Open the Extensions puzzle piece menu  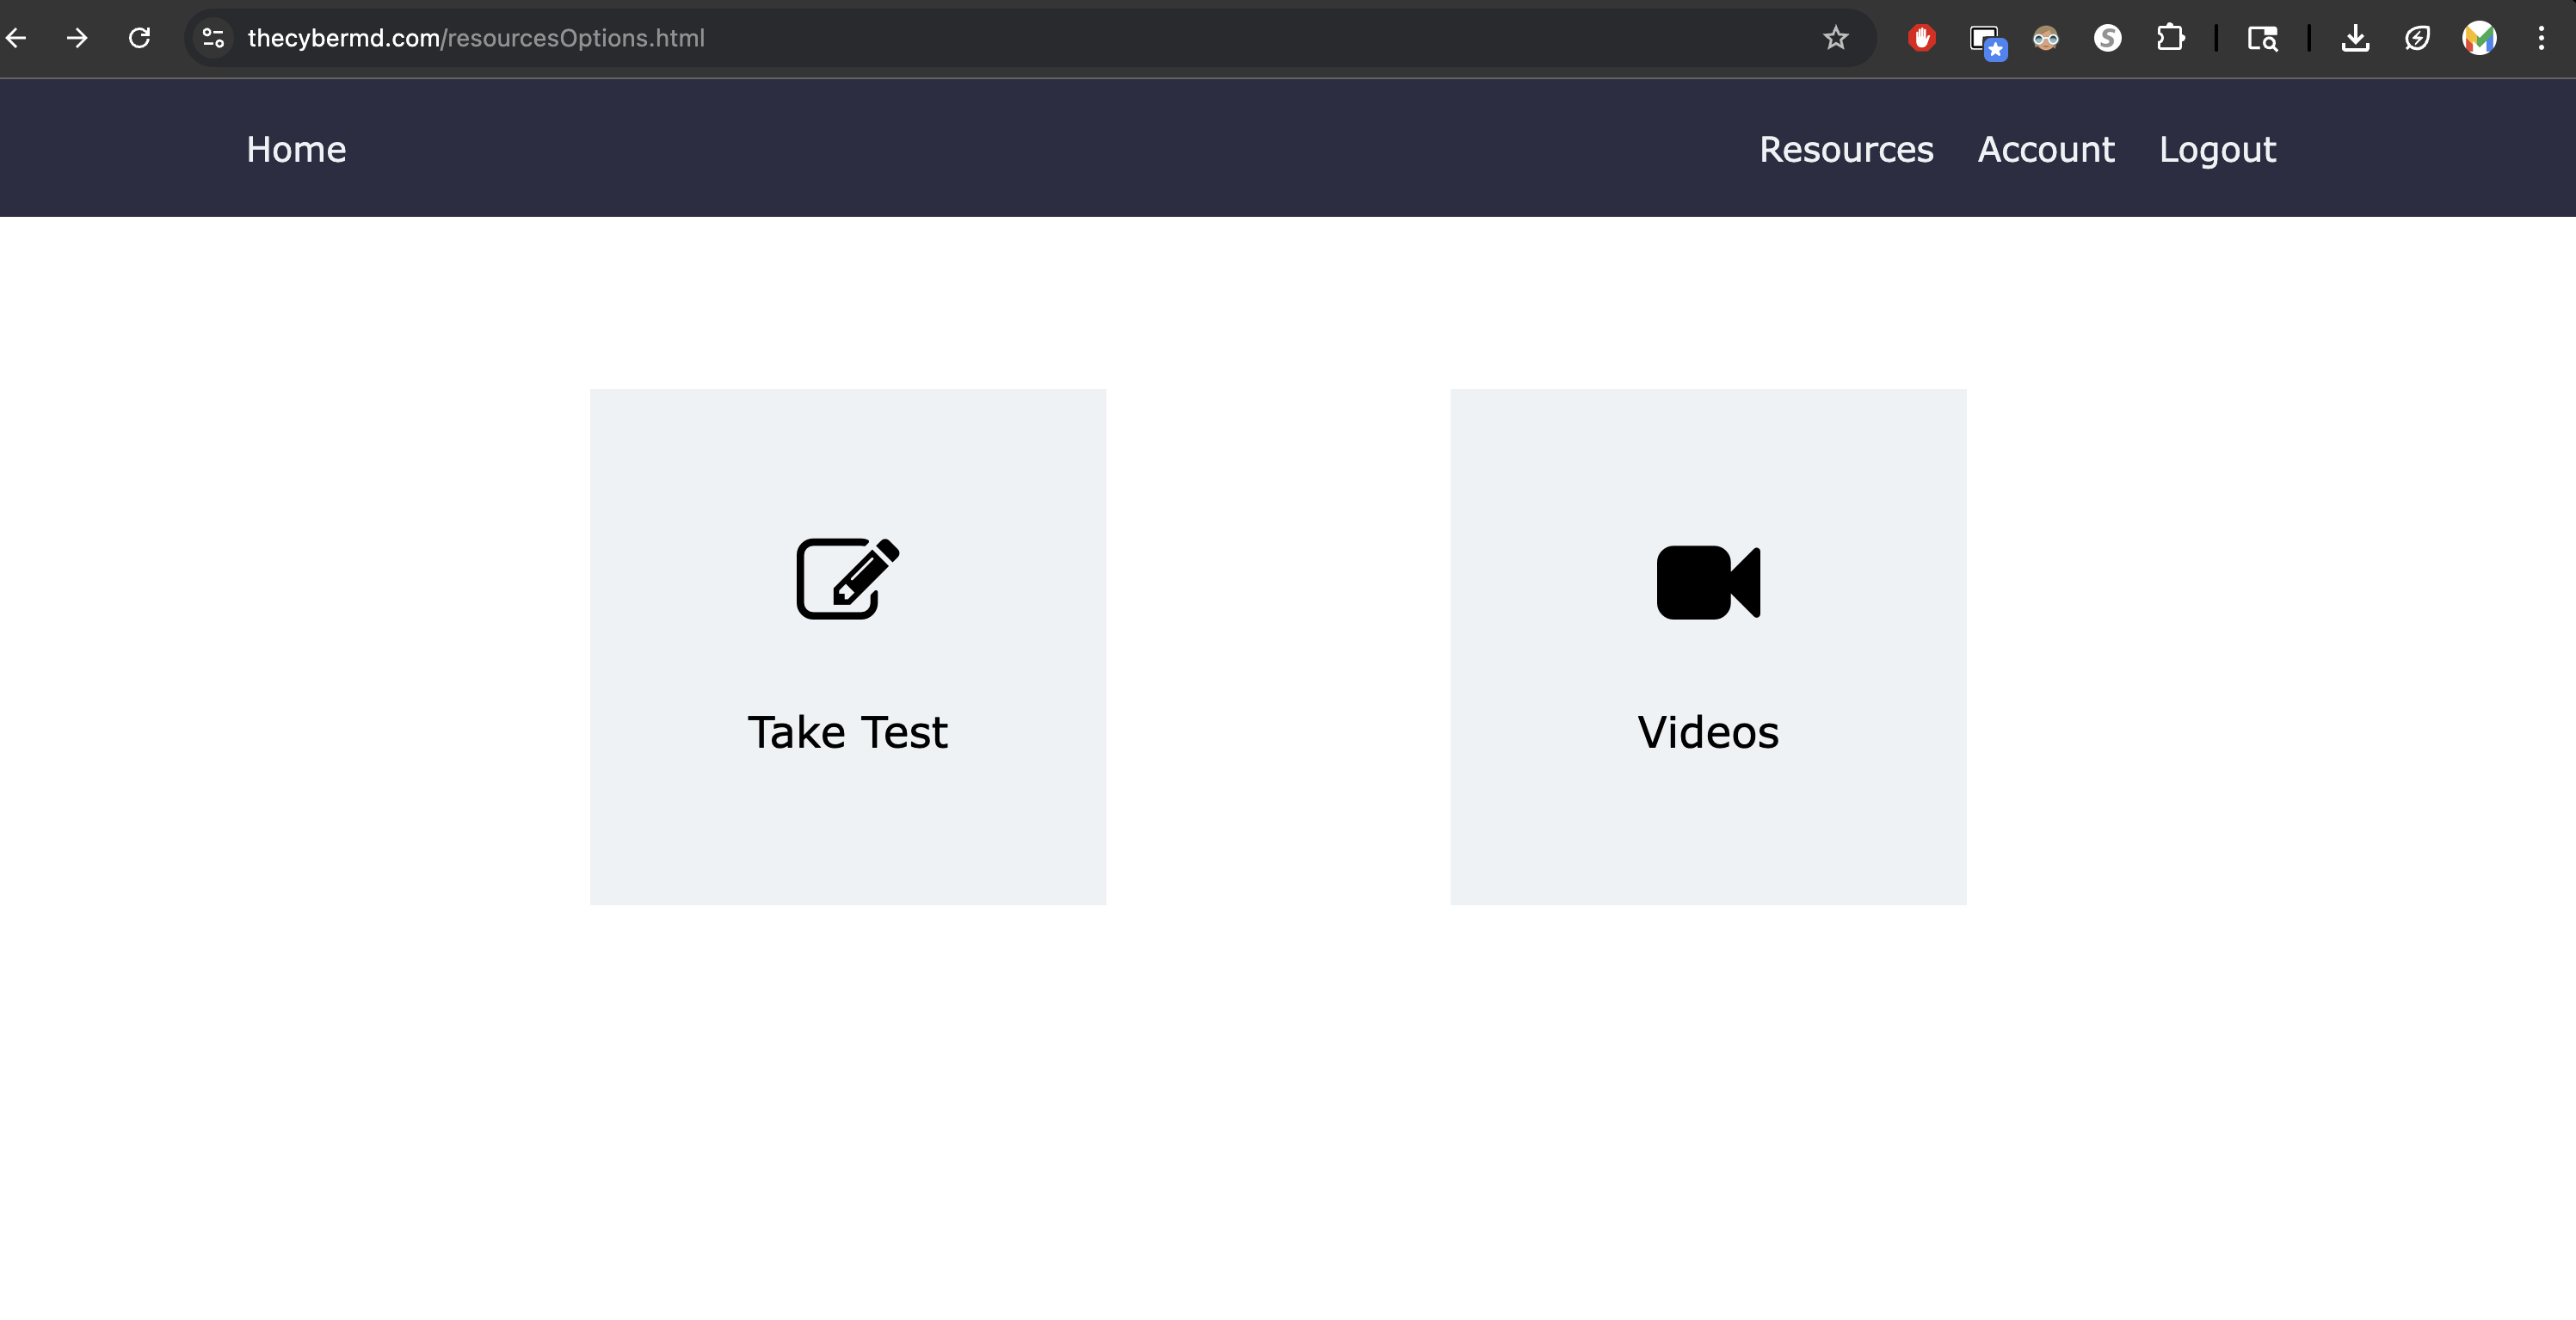pos(2169,38)
